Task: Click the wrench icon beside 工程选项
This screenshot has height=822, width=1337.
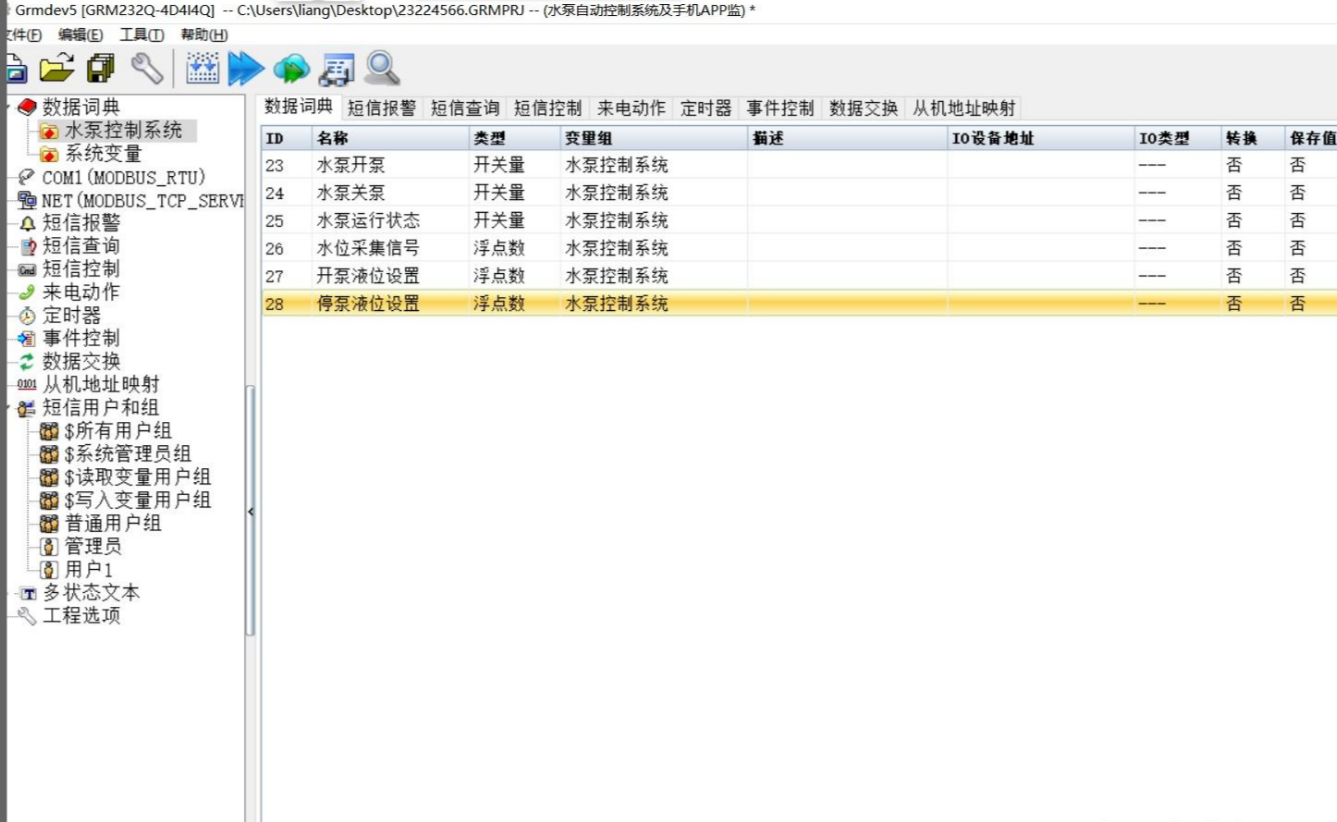Action: point(27,615)
